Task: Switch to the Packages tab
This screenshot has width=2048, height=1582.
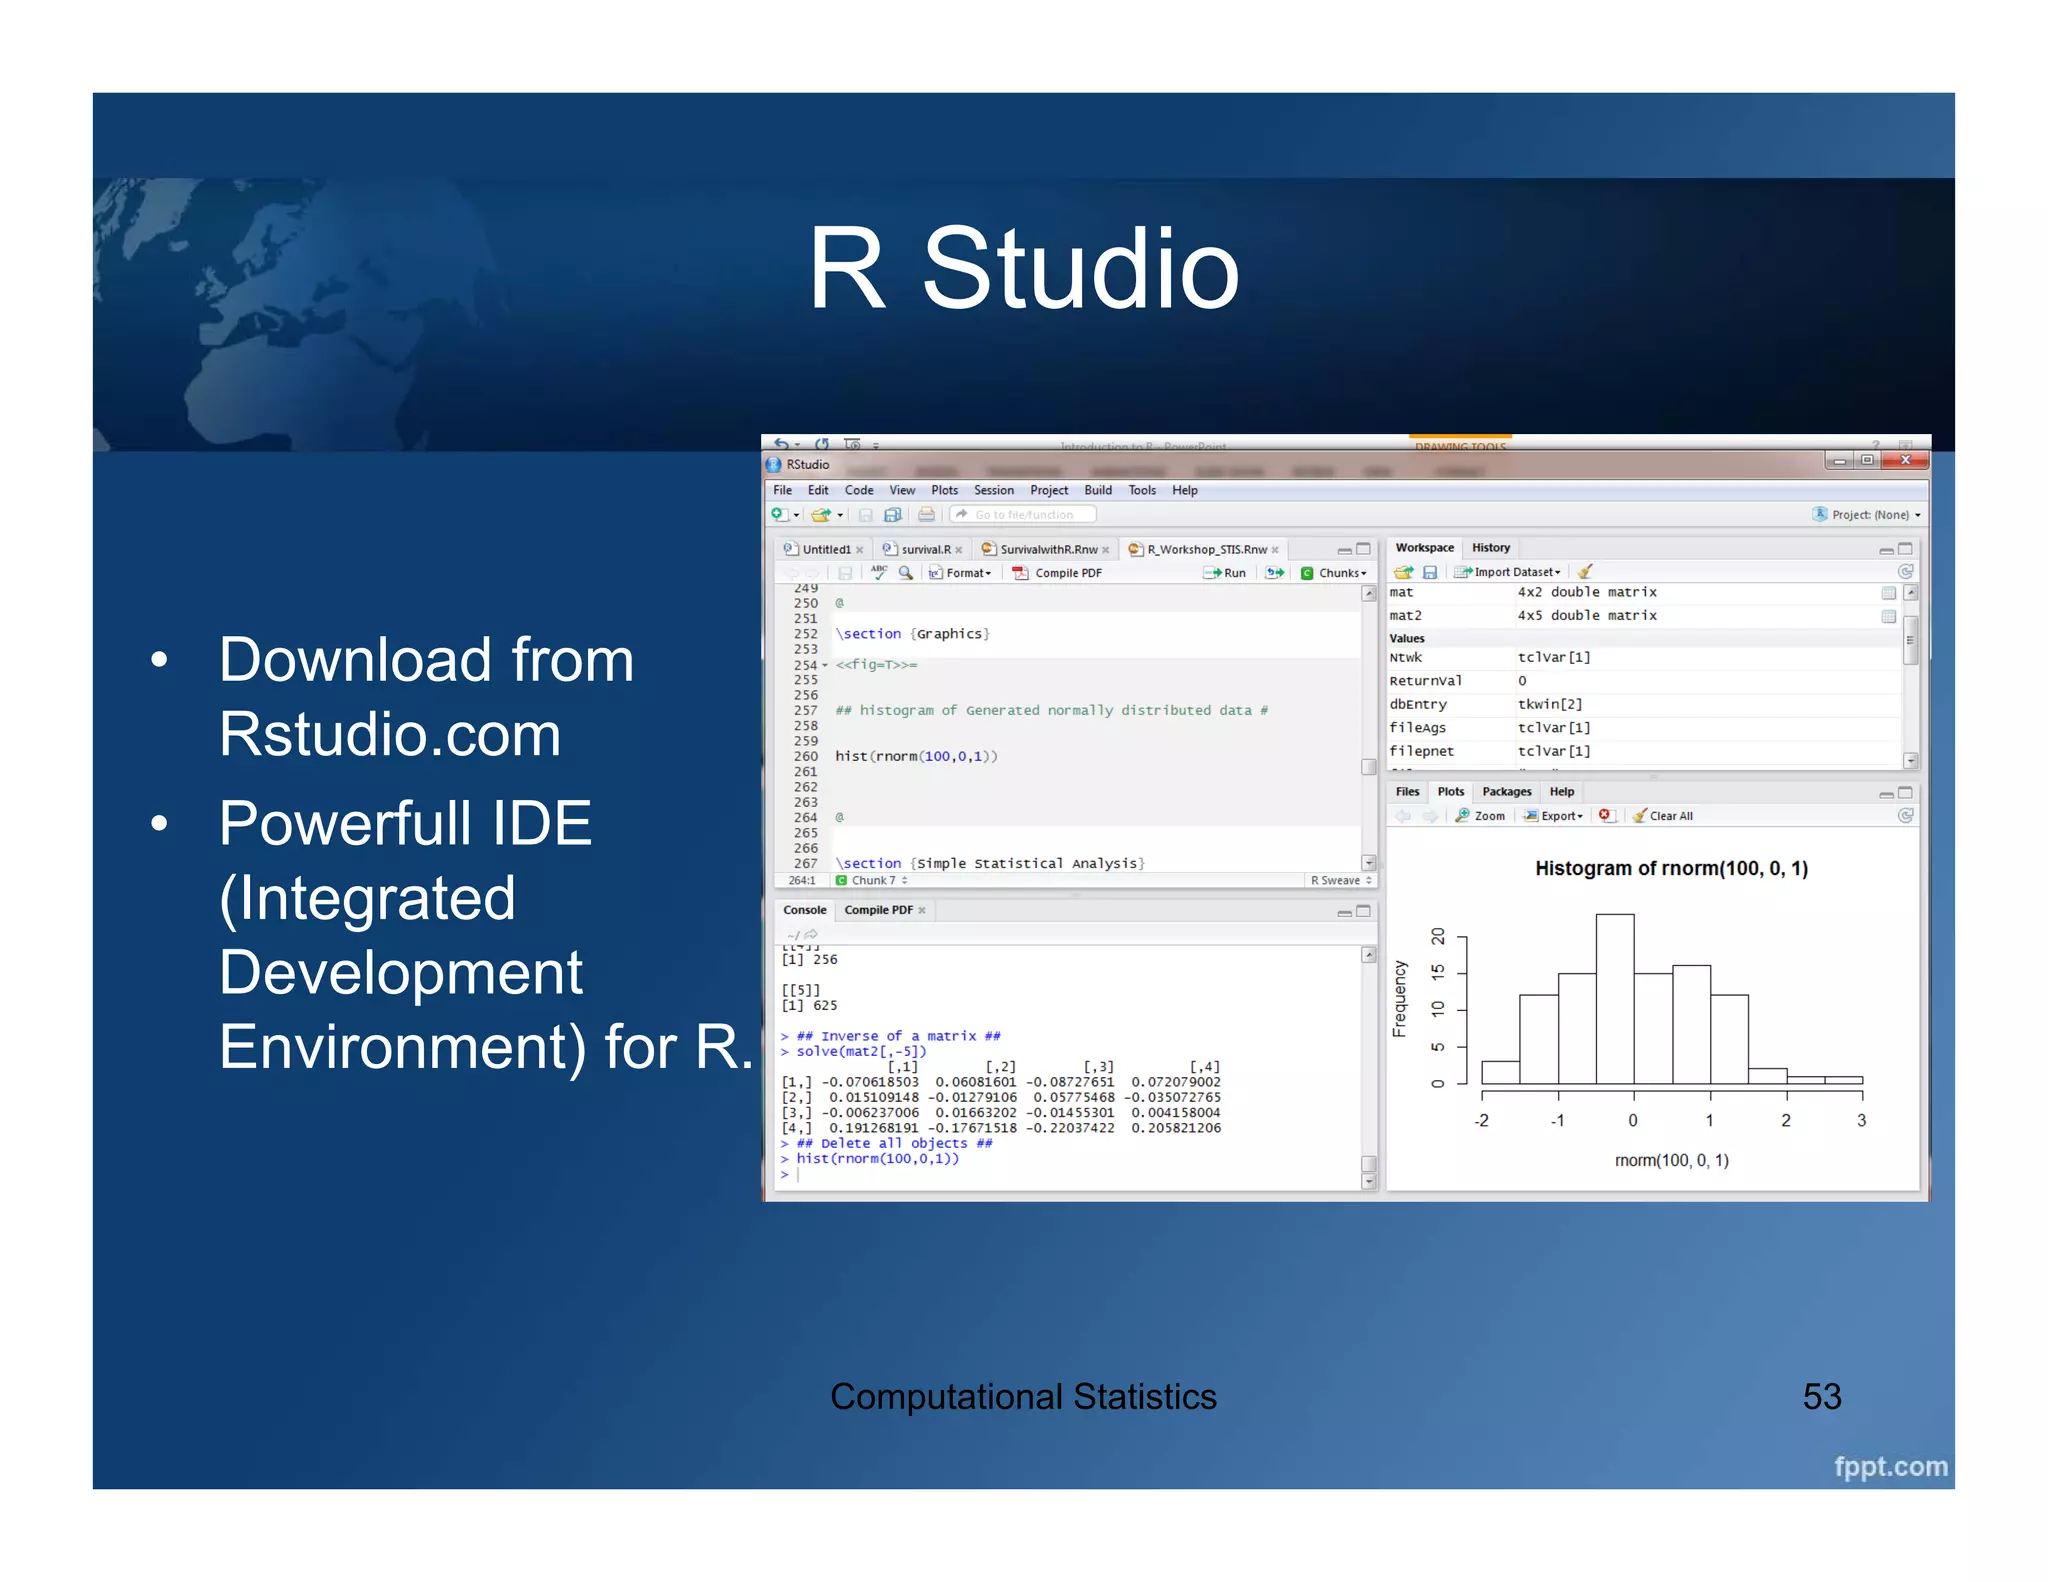Action: 1506,792
